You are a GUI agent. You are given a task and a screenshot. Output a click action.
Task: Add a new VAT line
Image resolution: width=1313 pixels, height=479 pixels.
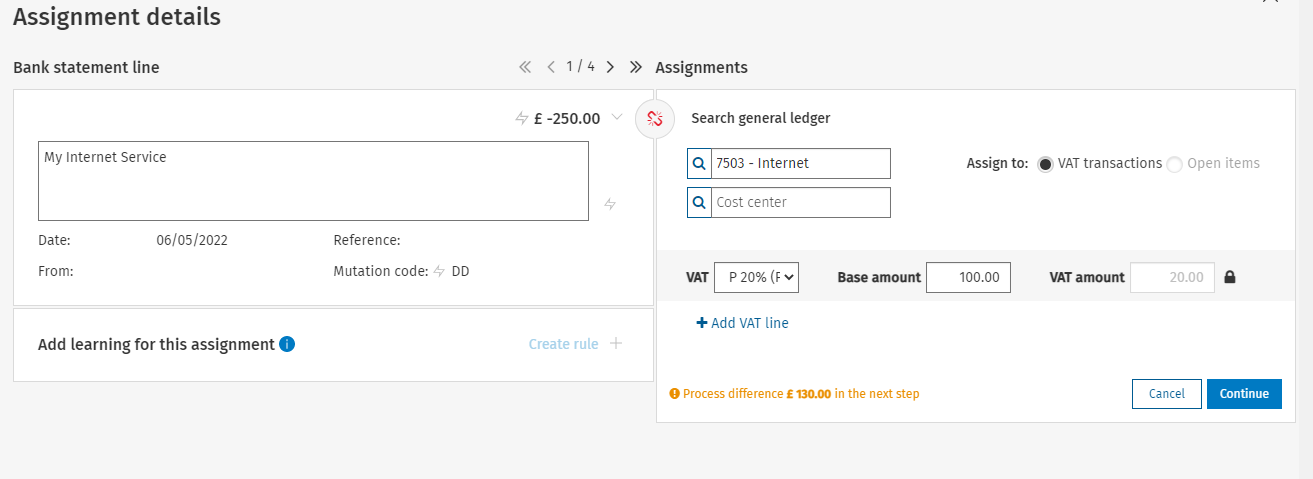(x=742, y=323)
